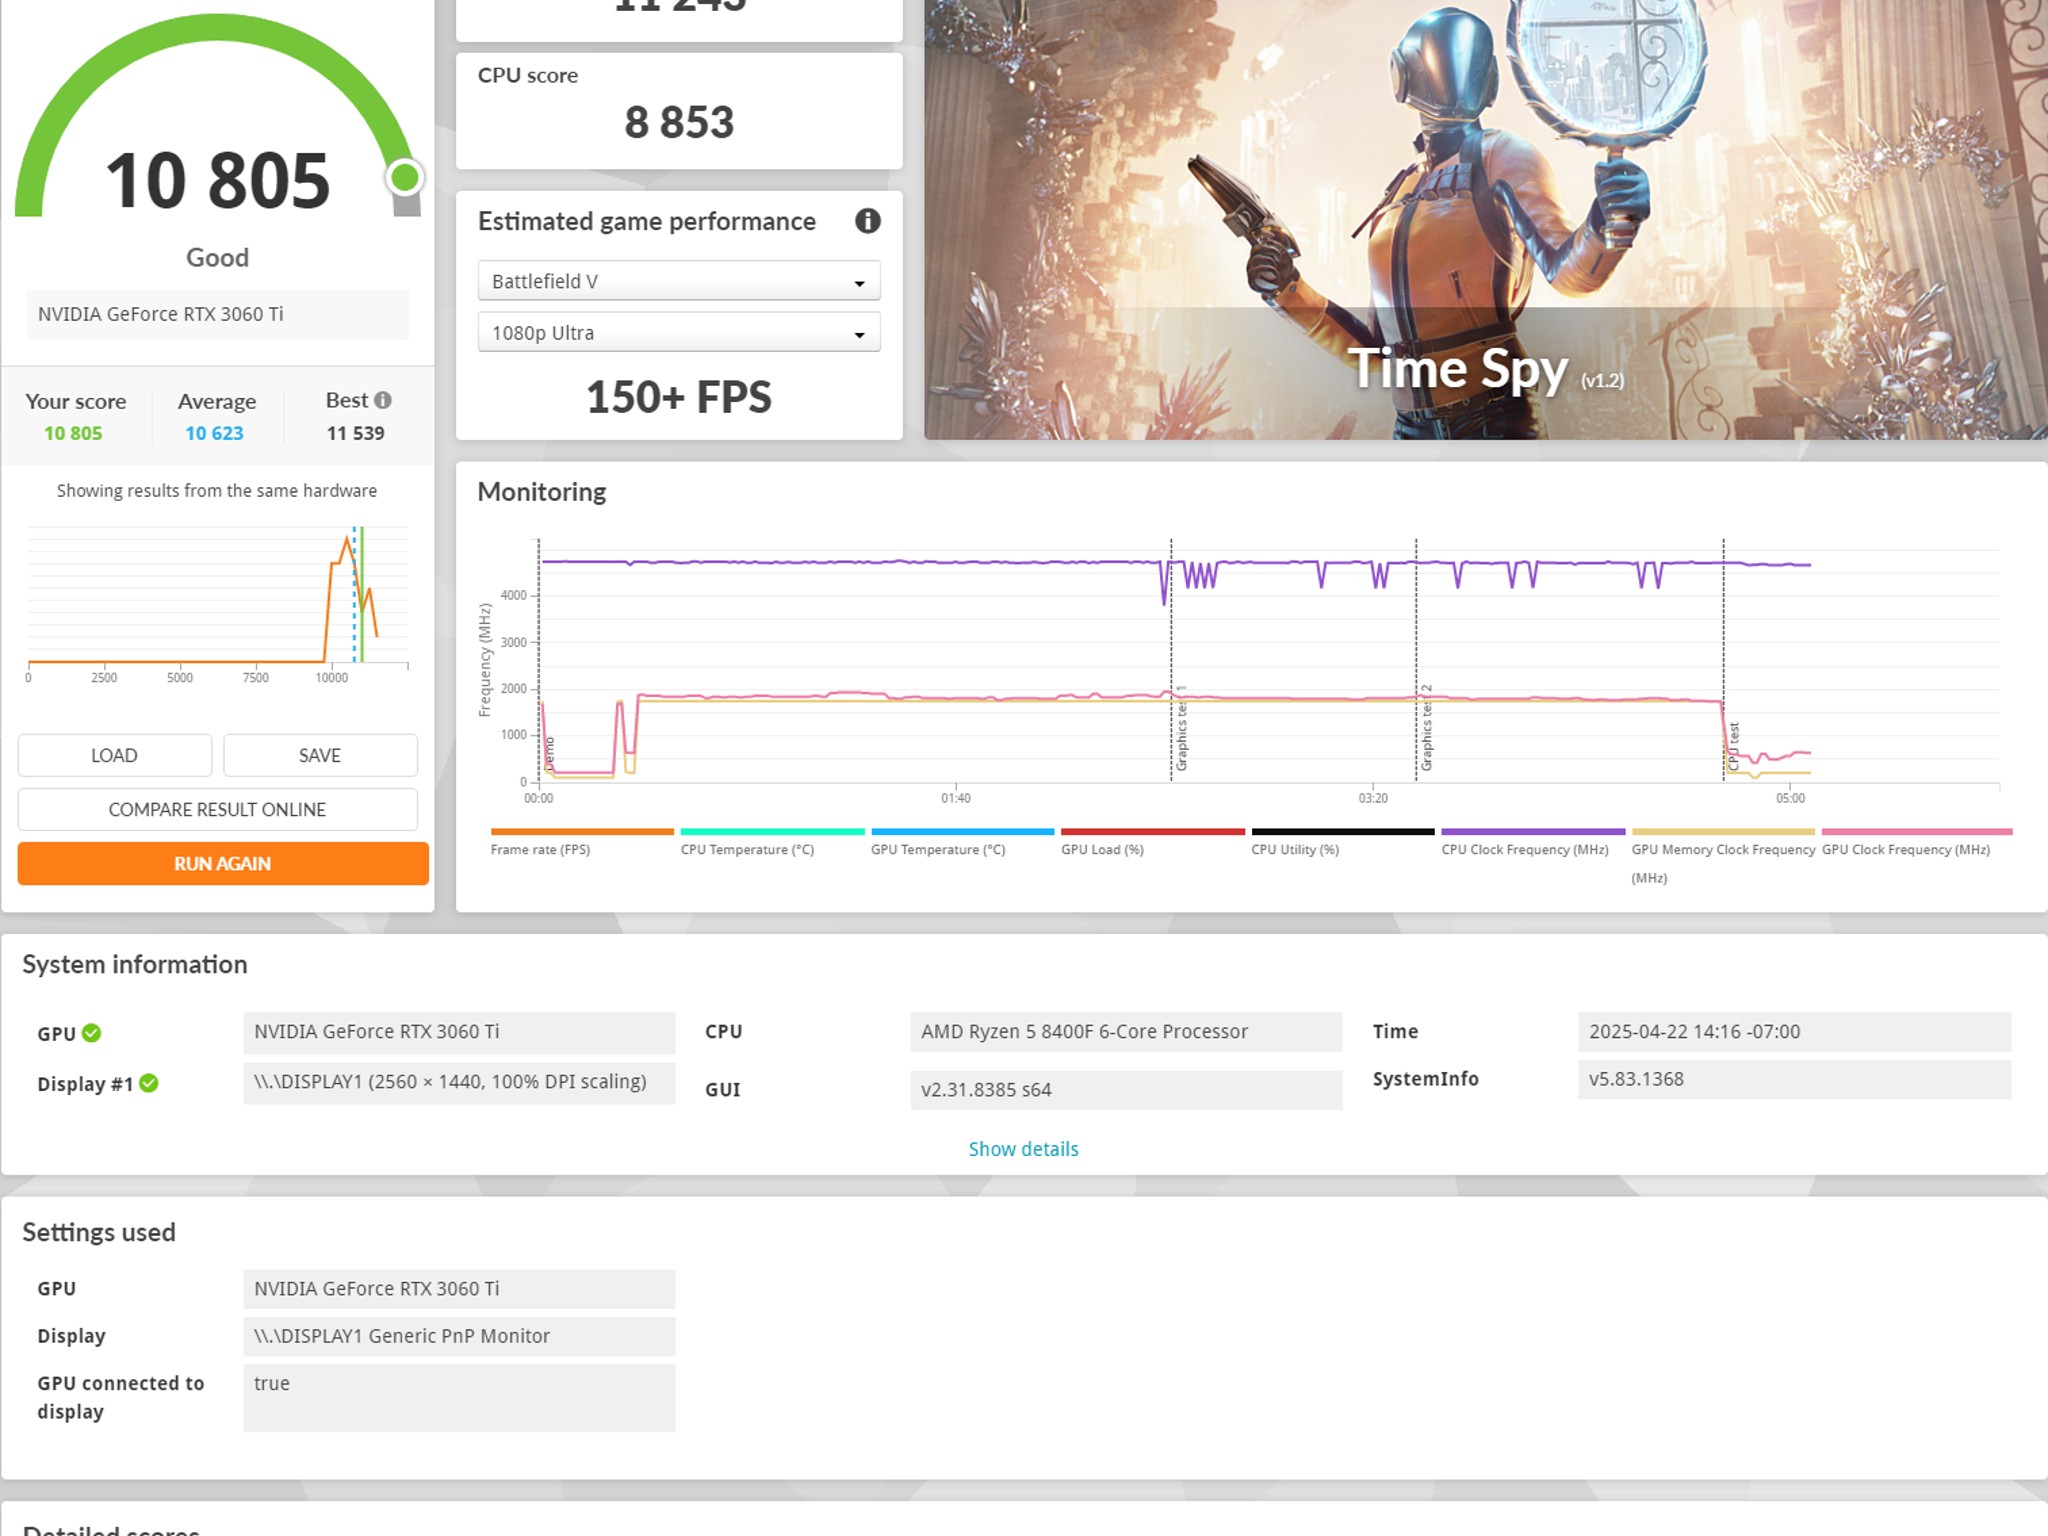Click the Generic PnP Monitor display field
This screenshot has width=2048, height=1536.
459,1336
